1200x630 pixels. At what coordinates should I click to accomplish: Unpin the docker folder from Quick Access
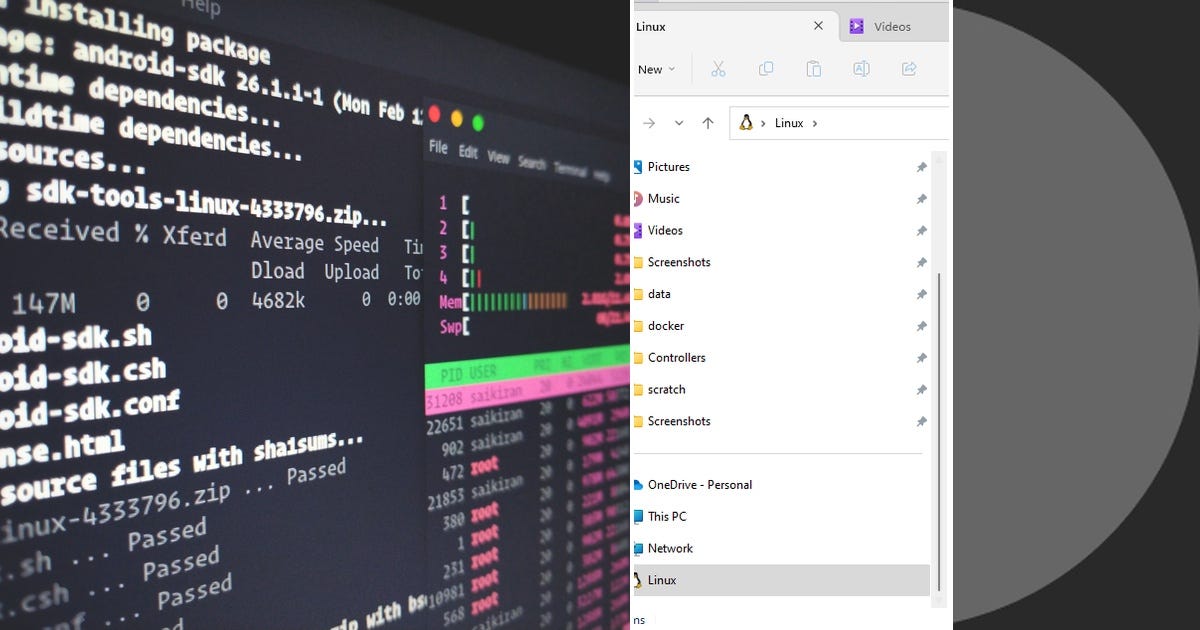tap(921, 326)
